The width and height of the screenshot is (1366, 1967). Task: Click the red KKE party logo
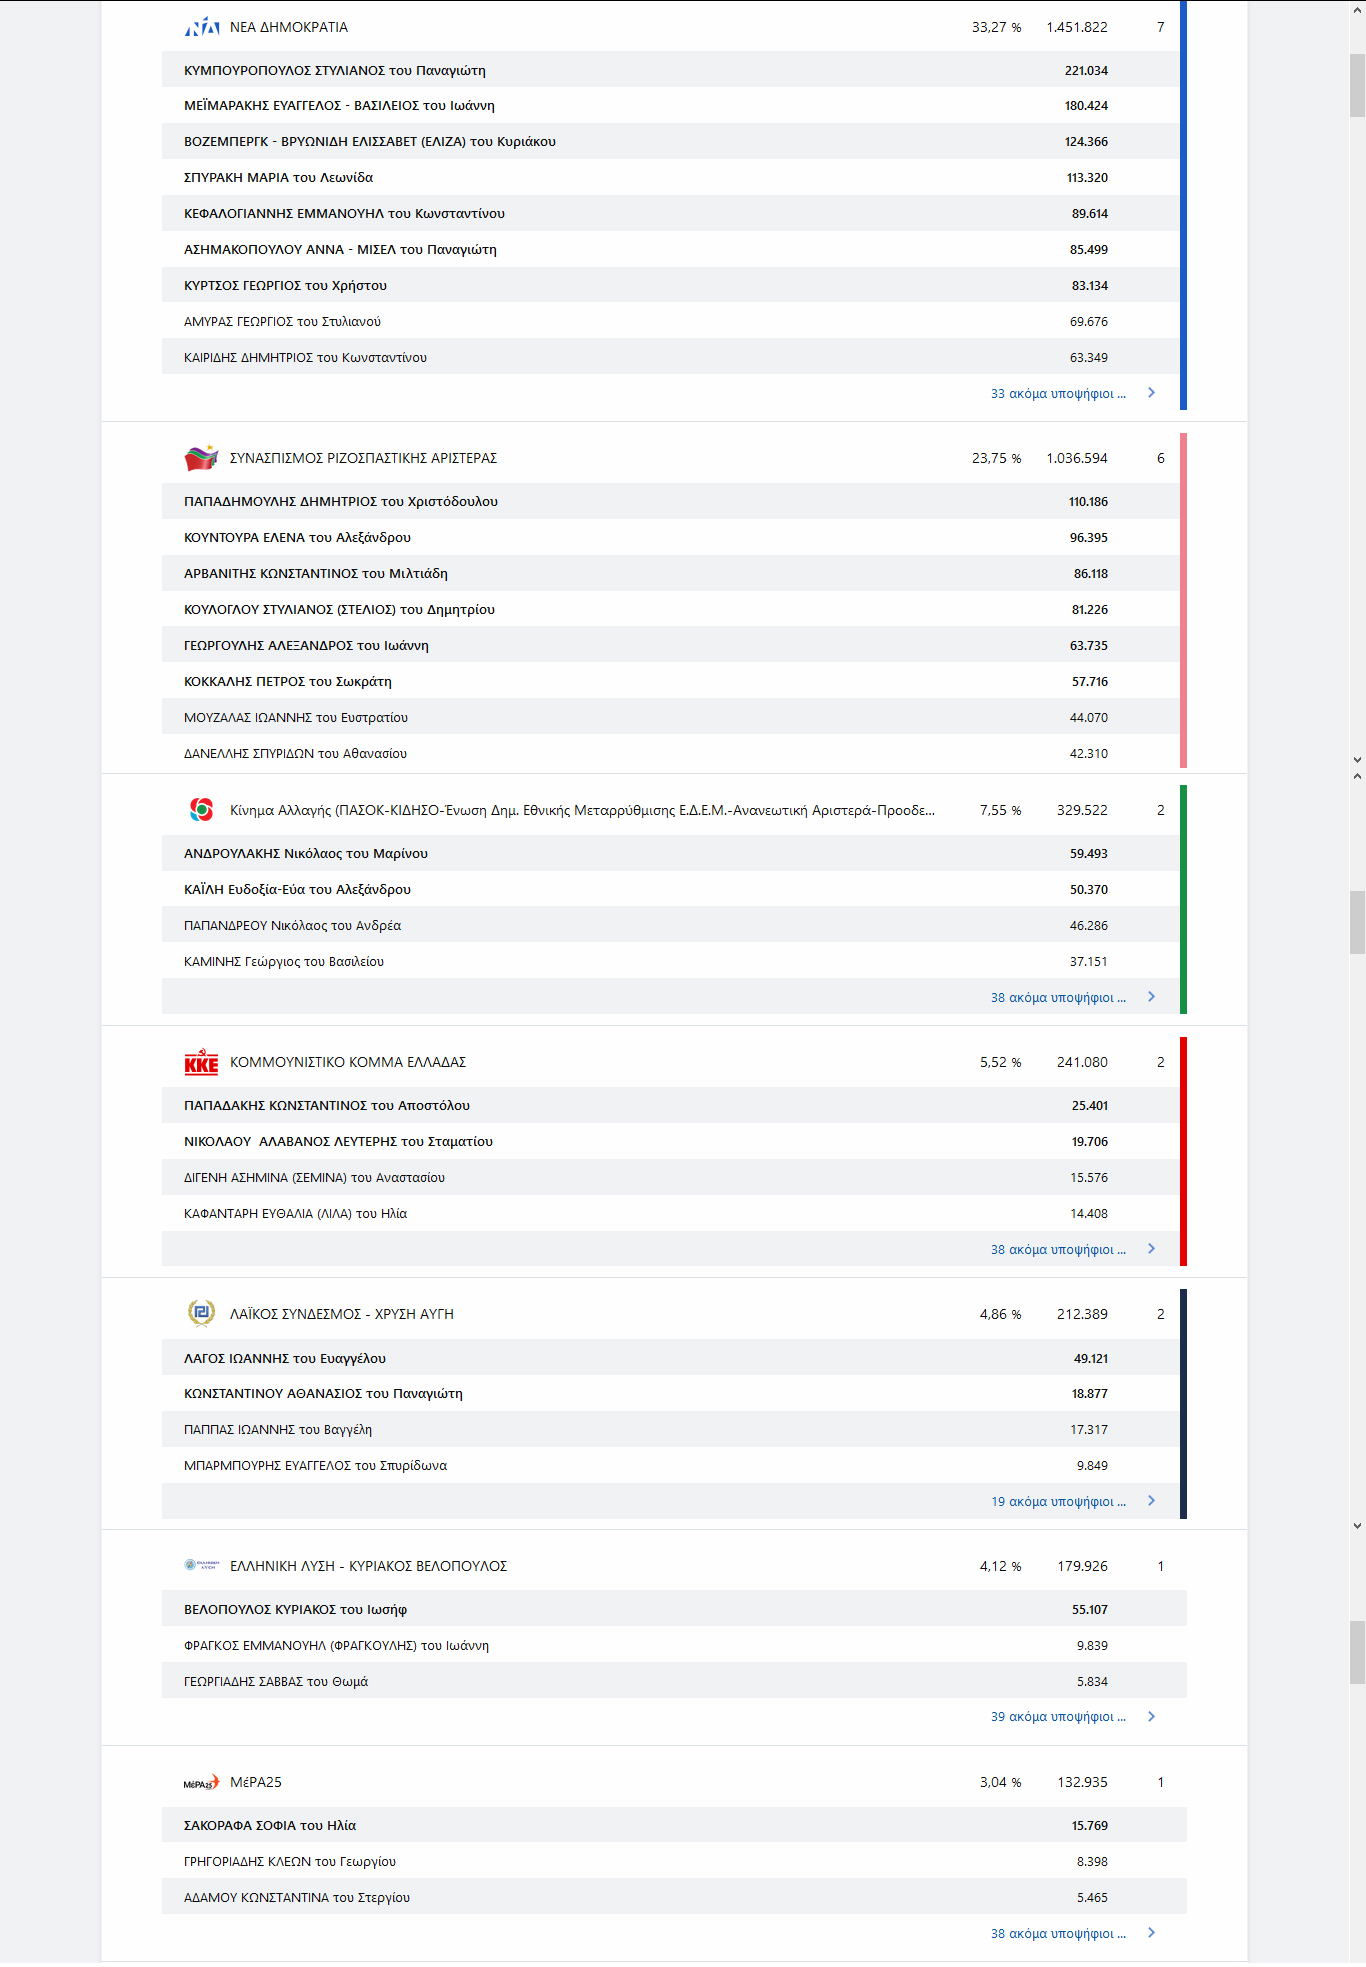(x=201, y=1062)
